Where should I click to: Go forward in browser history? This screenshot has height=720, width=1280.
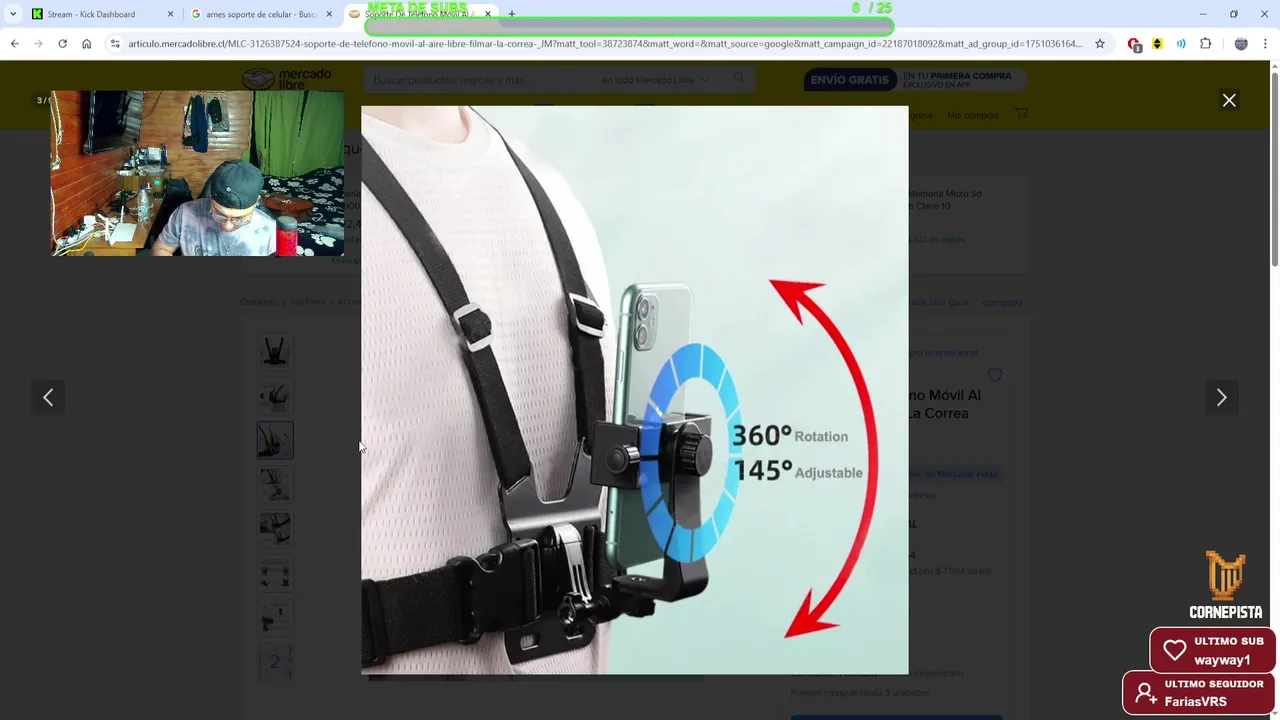(x=38, y=44)
